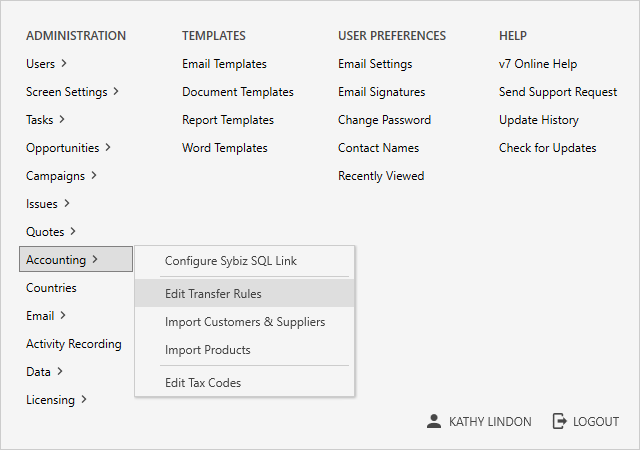
Task: Open Email Templates link
Action: tap(224, 64)
